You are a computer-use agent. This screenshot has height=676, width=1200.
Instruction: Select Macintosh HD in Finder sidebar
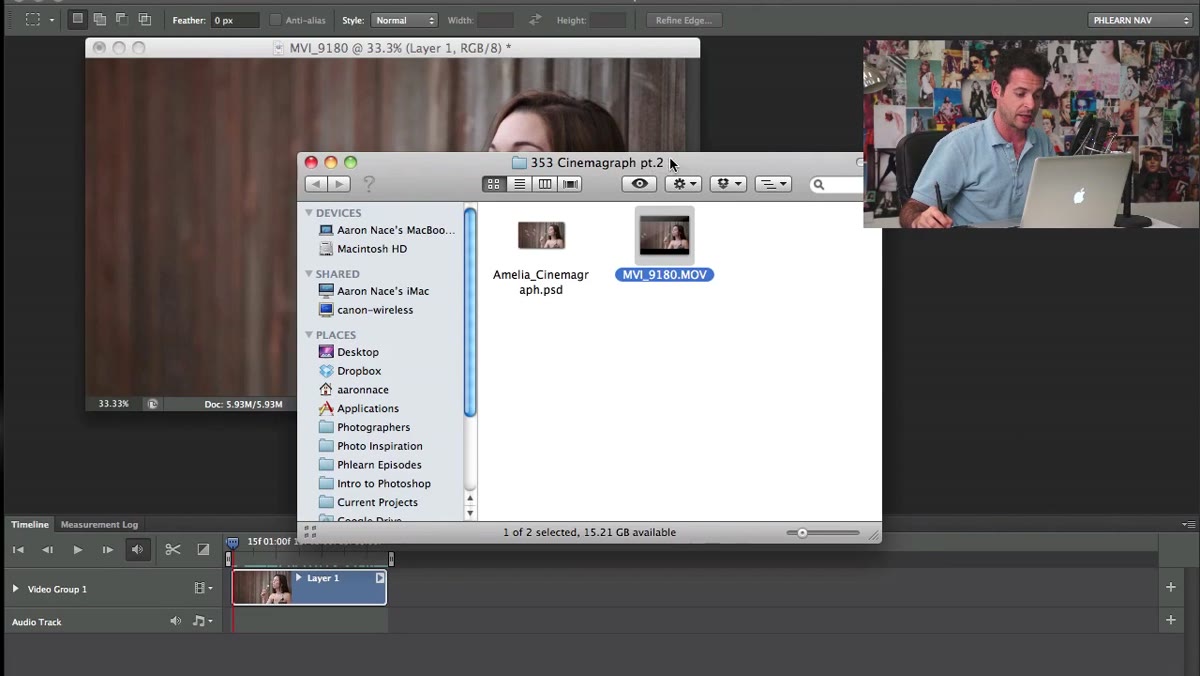click(x=372, y=248)
